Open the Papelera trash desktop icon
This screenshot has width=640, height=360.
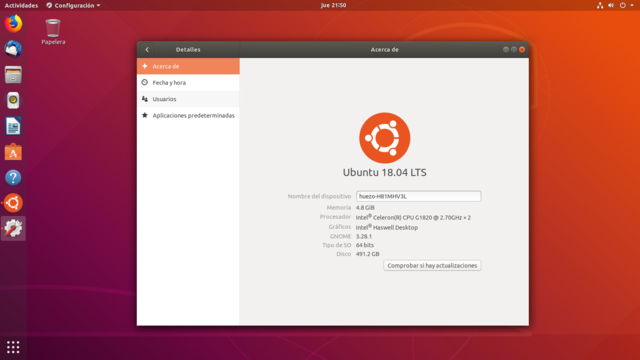(x=53, y=32)
